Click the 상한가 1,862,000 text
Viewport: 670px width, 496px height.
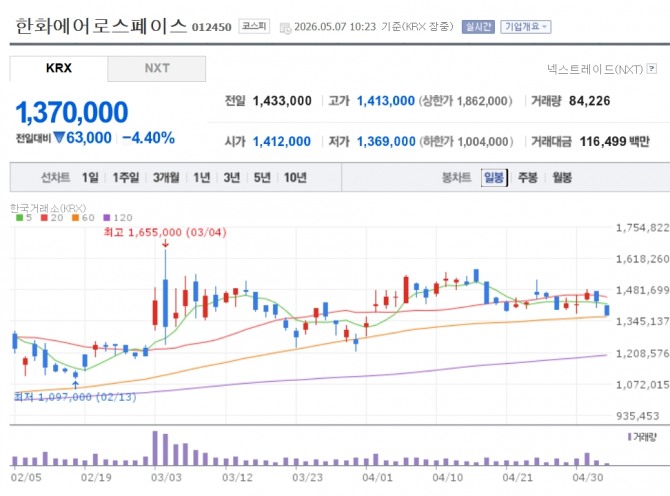[x=465, y=101]
